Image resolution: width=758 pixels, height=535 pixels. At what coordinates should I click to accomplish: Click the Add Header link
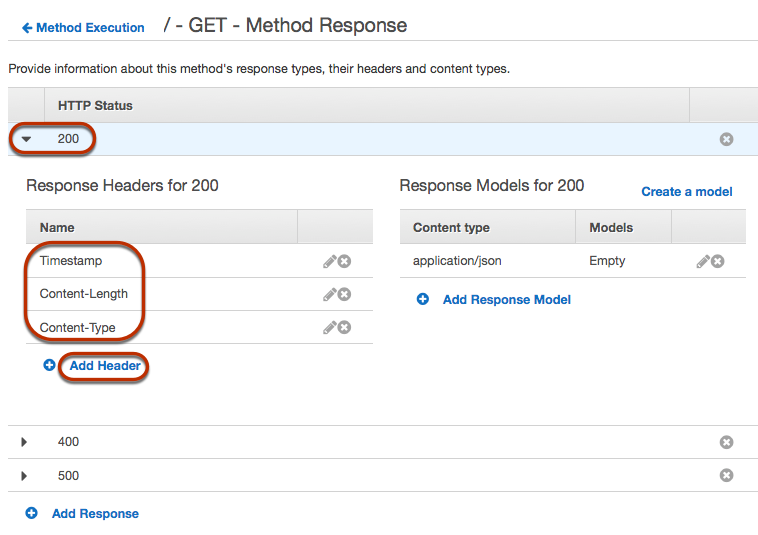click(x=105, y=366)
